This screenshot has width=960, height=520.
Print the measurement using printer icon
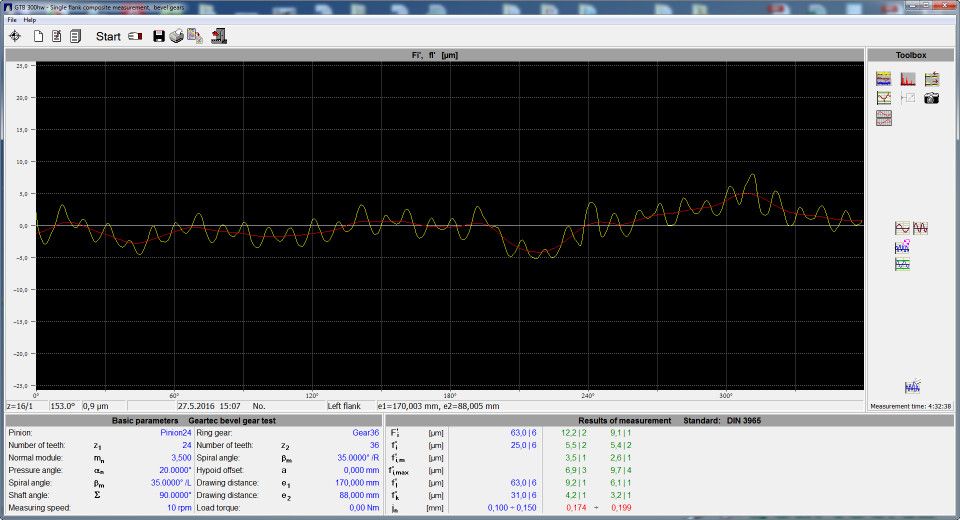(176, 36)
